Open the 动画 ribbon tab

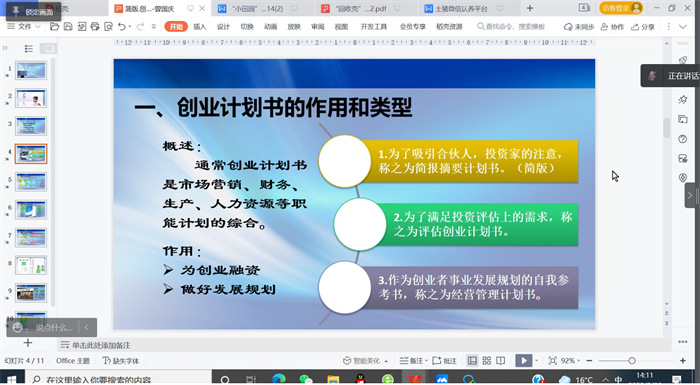coord(270,27)
